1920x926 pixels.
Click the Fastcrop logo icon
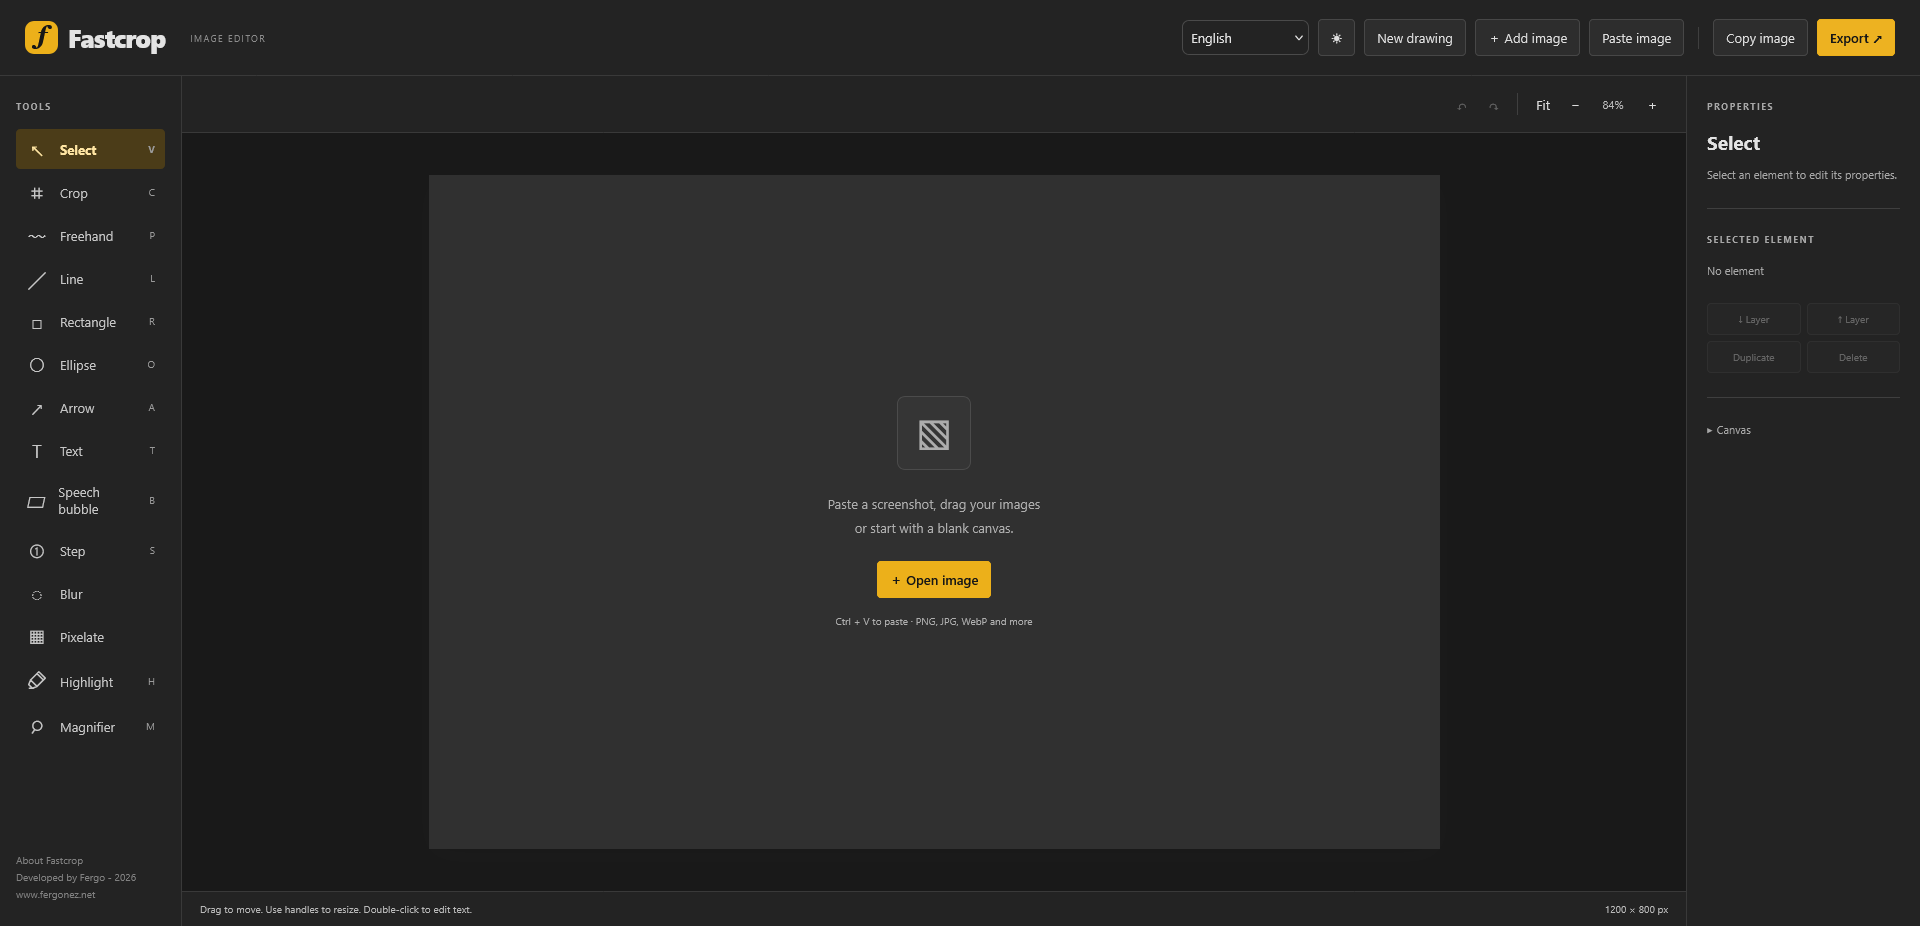click(41, 38)
